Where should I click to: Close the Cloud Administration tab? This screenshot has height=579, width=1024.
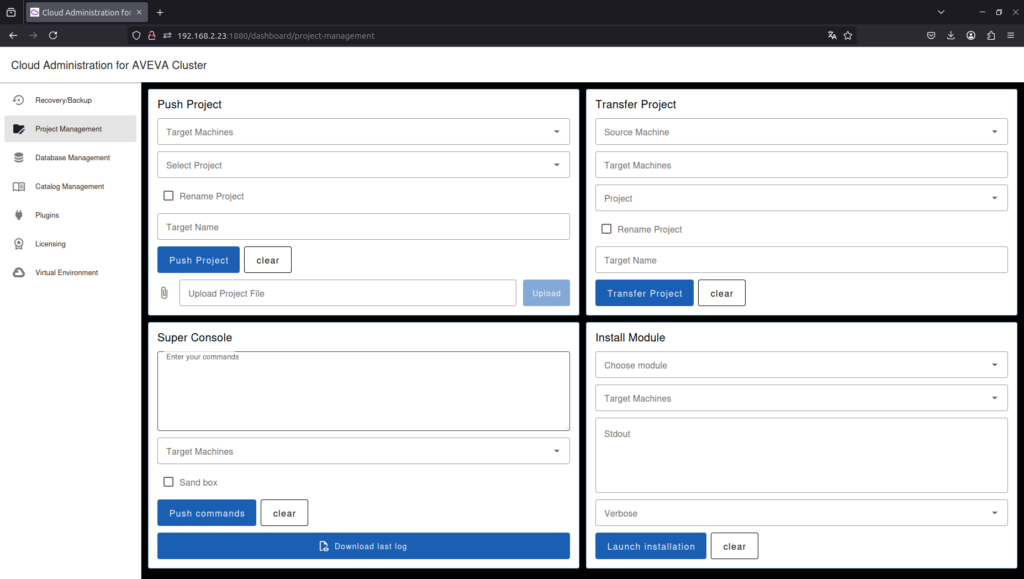pos(139,12)
